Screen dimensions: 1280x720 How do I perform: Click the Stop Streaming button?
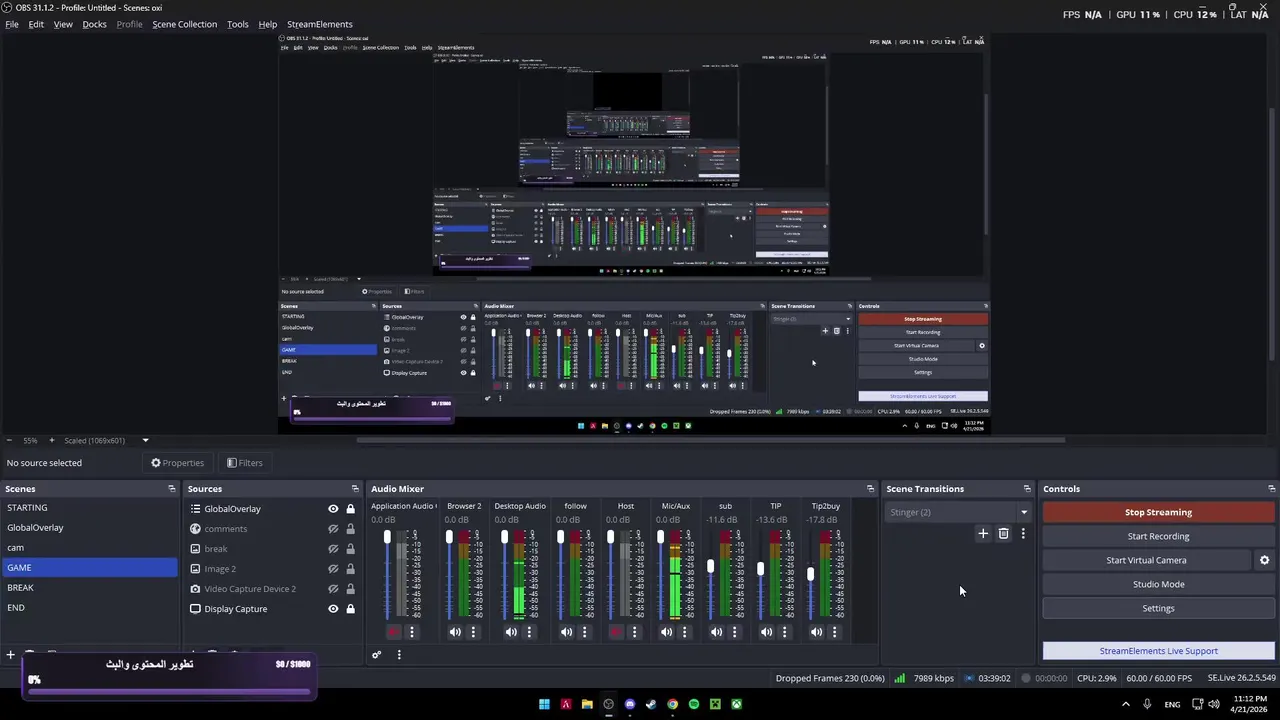tap(1158, 512)
